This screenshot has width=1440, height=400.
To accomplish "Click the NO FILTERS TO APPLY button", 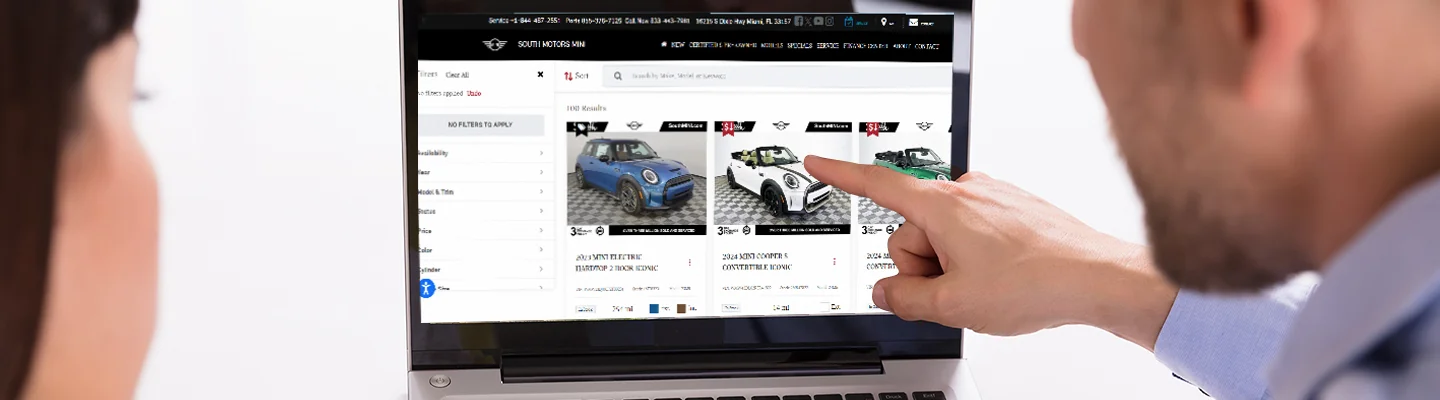I will coord(480,125).
